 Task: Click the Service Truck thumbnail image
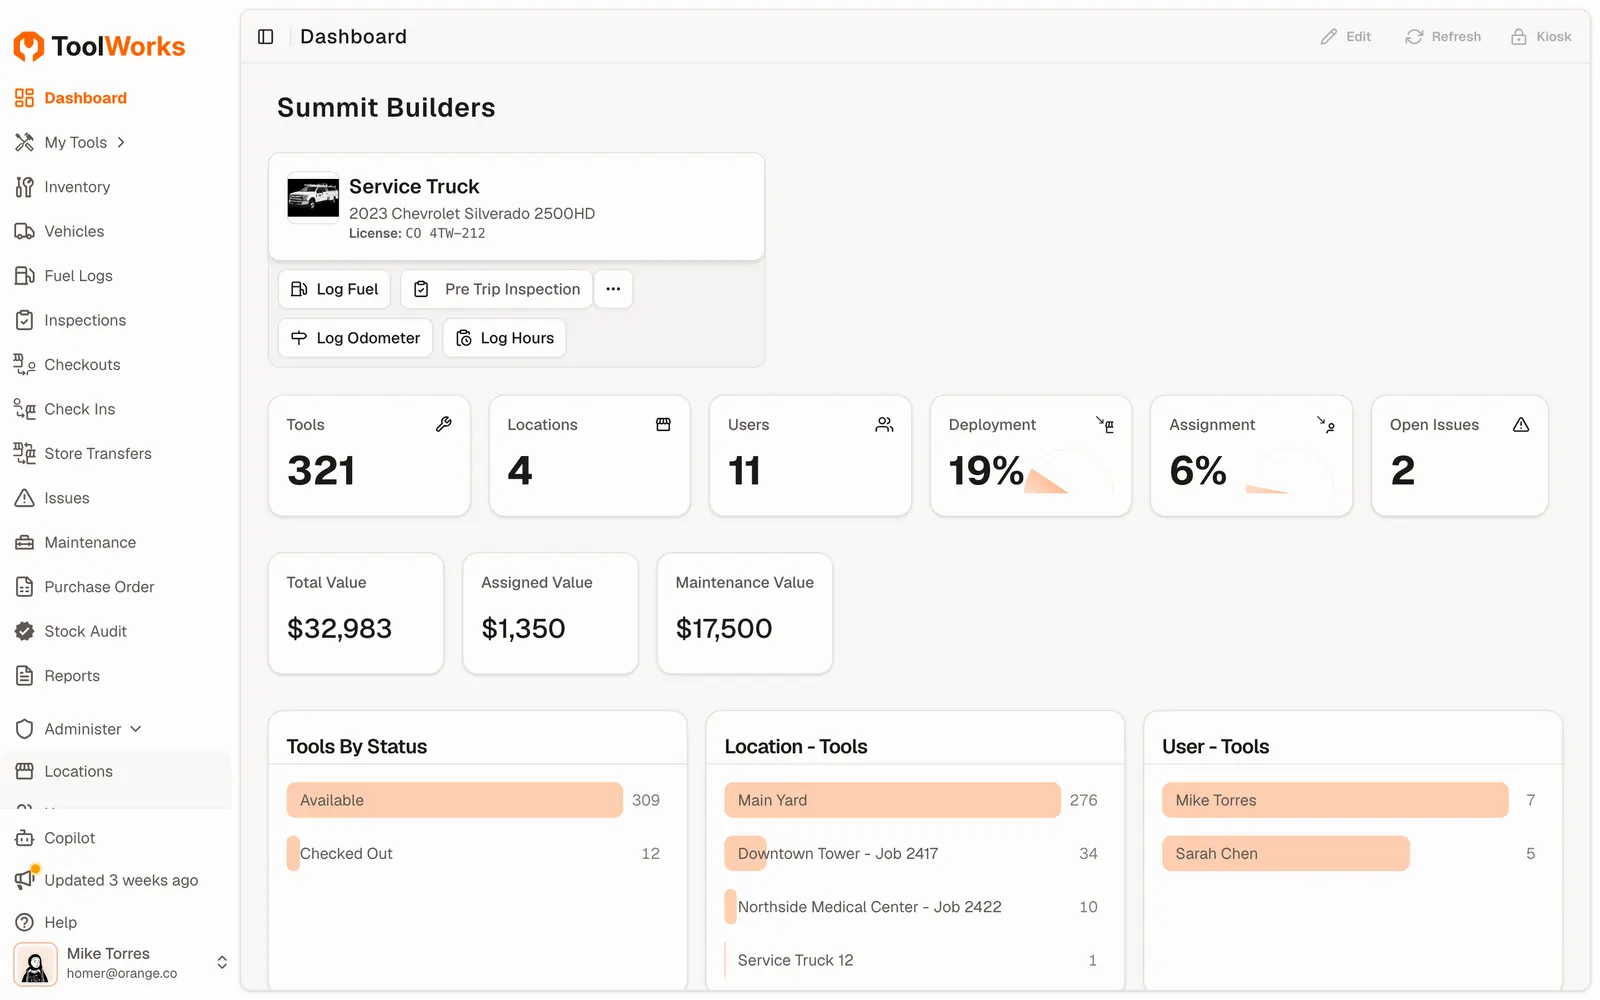313,197
